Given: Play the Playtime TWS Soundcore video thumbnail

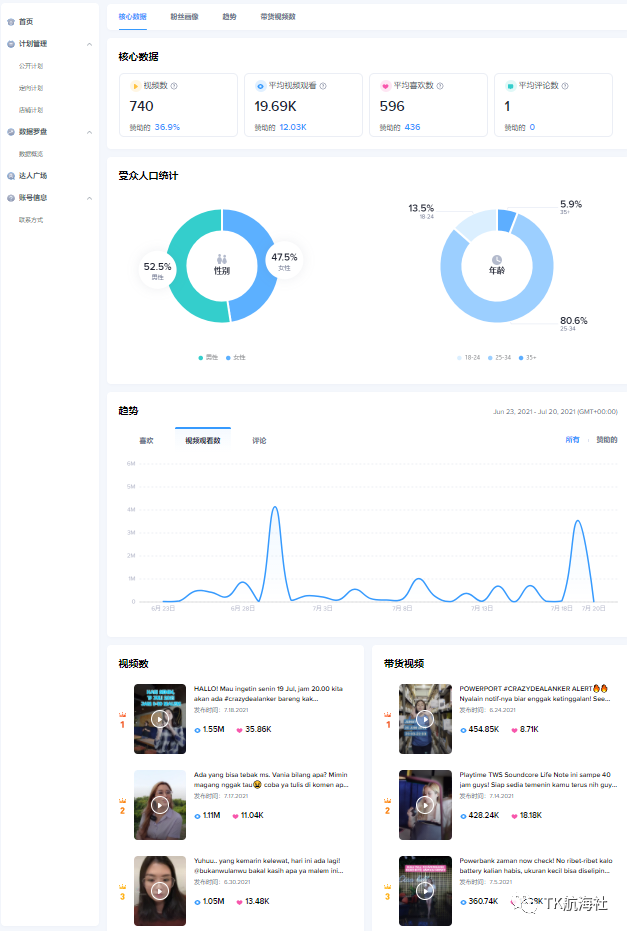Looking at the screenshot, I should (425, 805).
